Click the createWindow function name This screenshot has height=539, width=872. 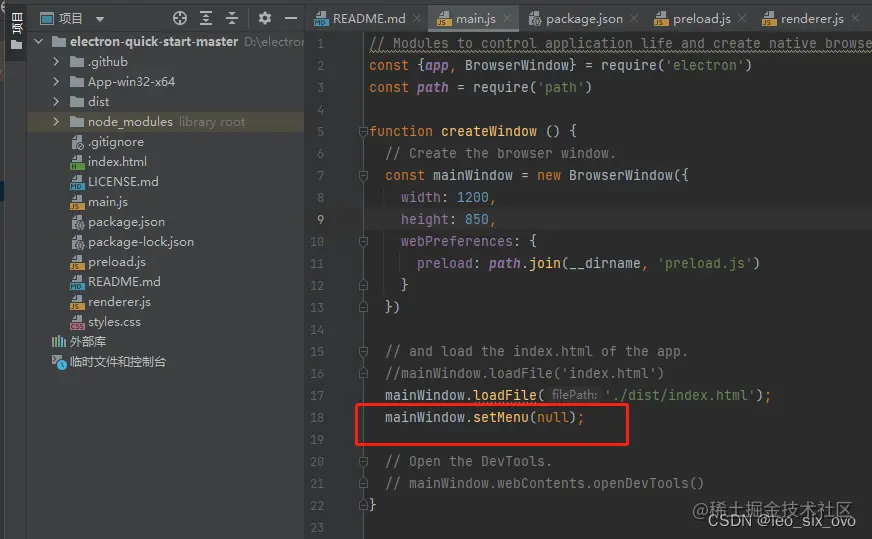click(489, 131)
